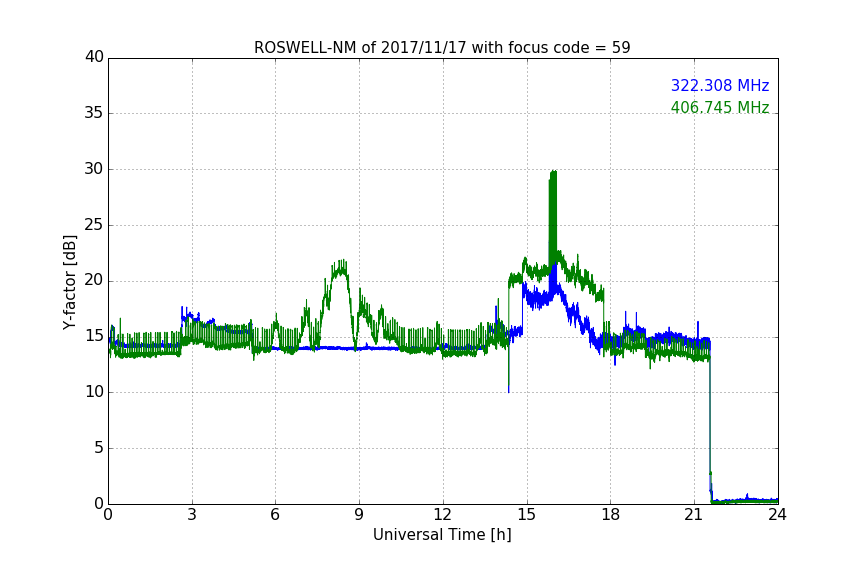This screenshot has height=576, width=864.
Task: Click the x-axis tick label '24'
Action: pyautogui.click(x=777, y=515)
